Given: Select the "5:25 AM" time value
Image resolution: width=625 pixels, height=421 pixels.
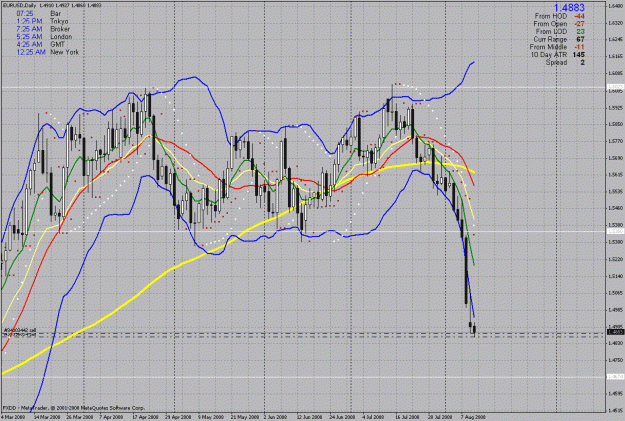Looking at the screenshot, I should point(29,37).
